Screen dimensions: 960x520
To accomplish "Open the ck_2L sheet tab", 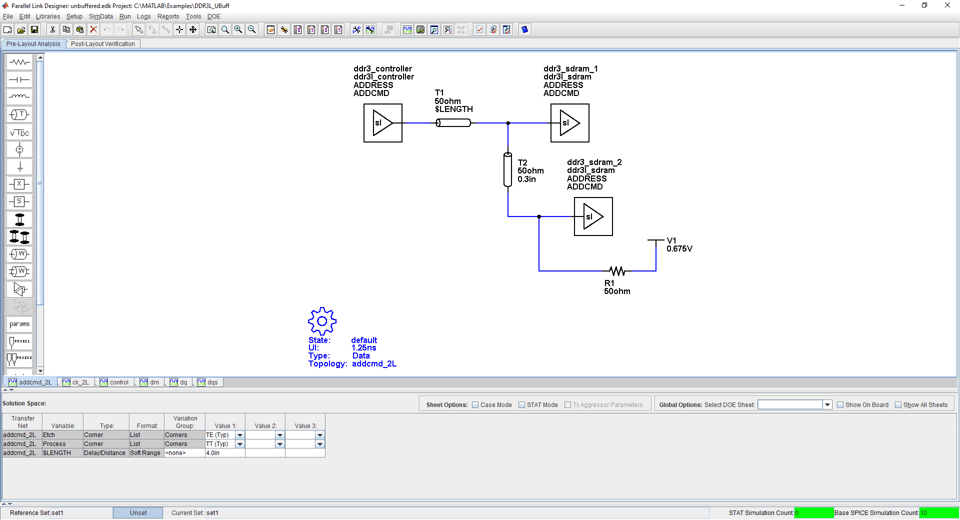I will pos(76,382).
